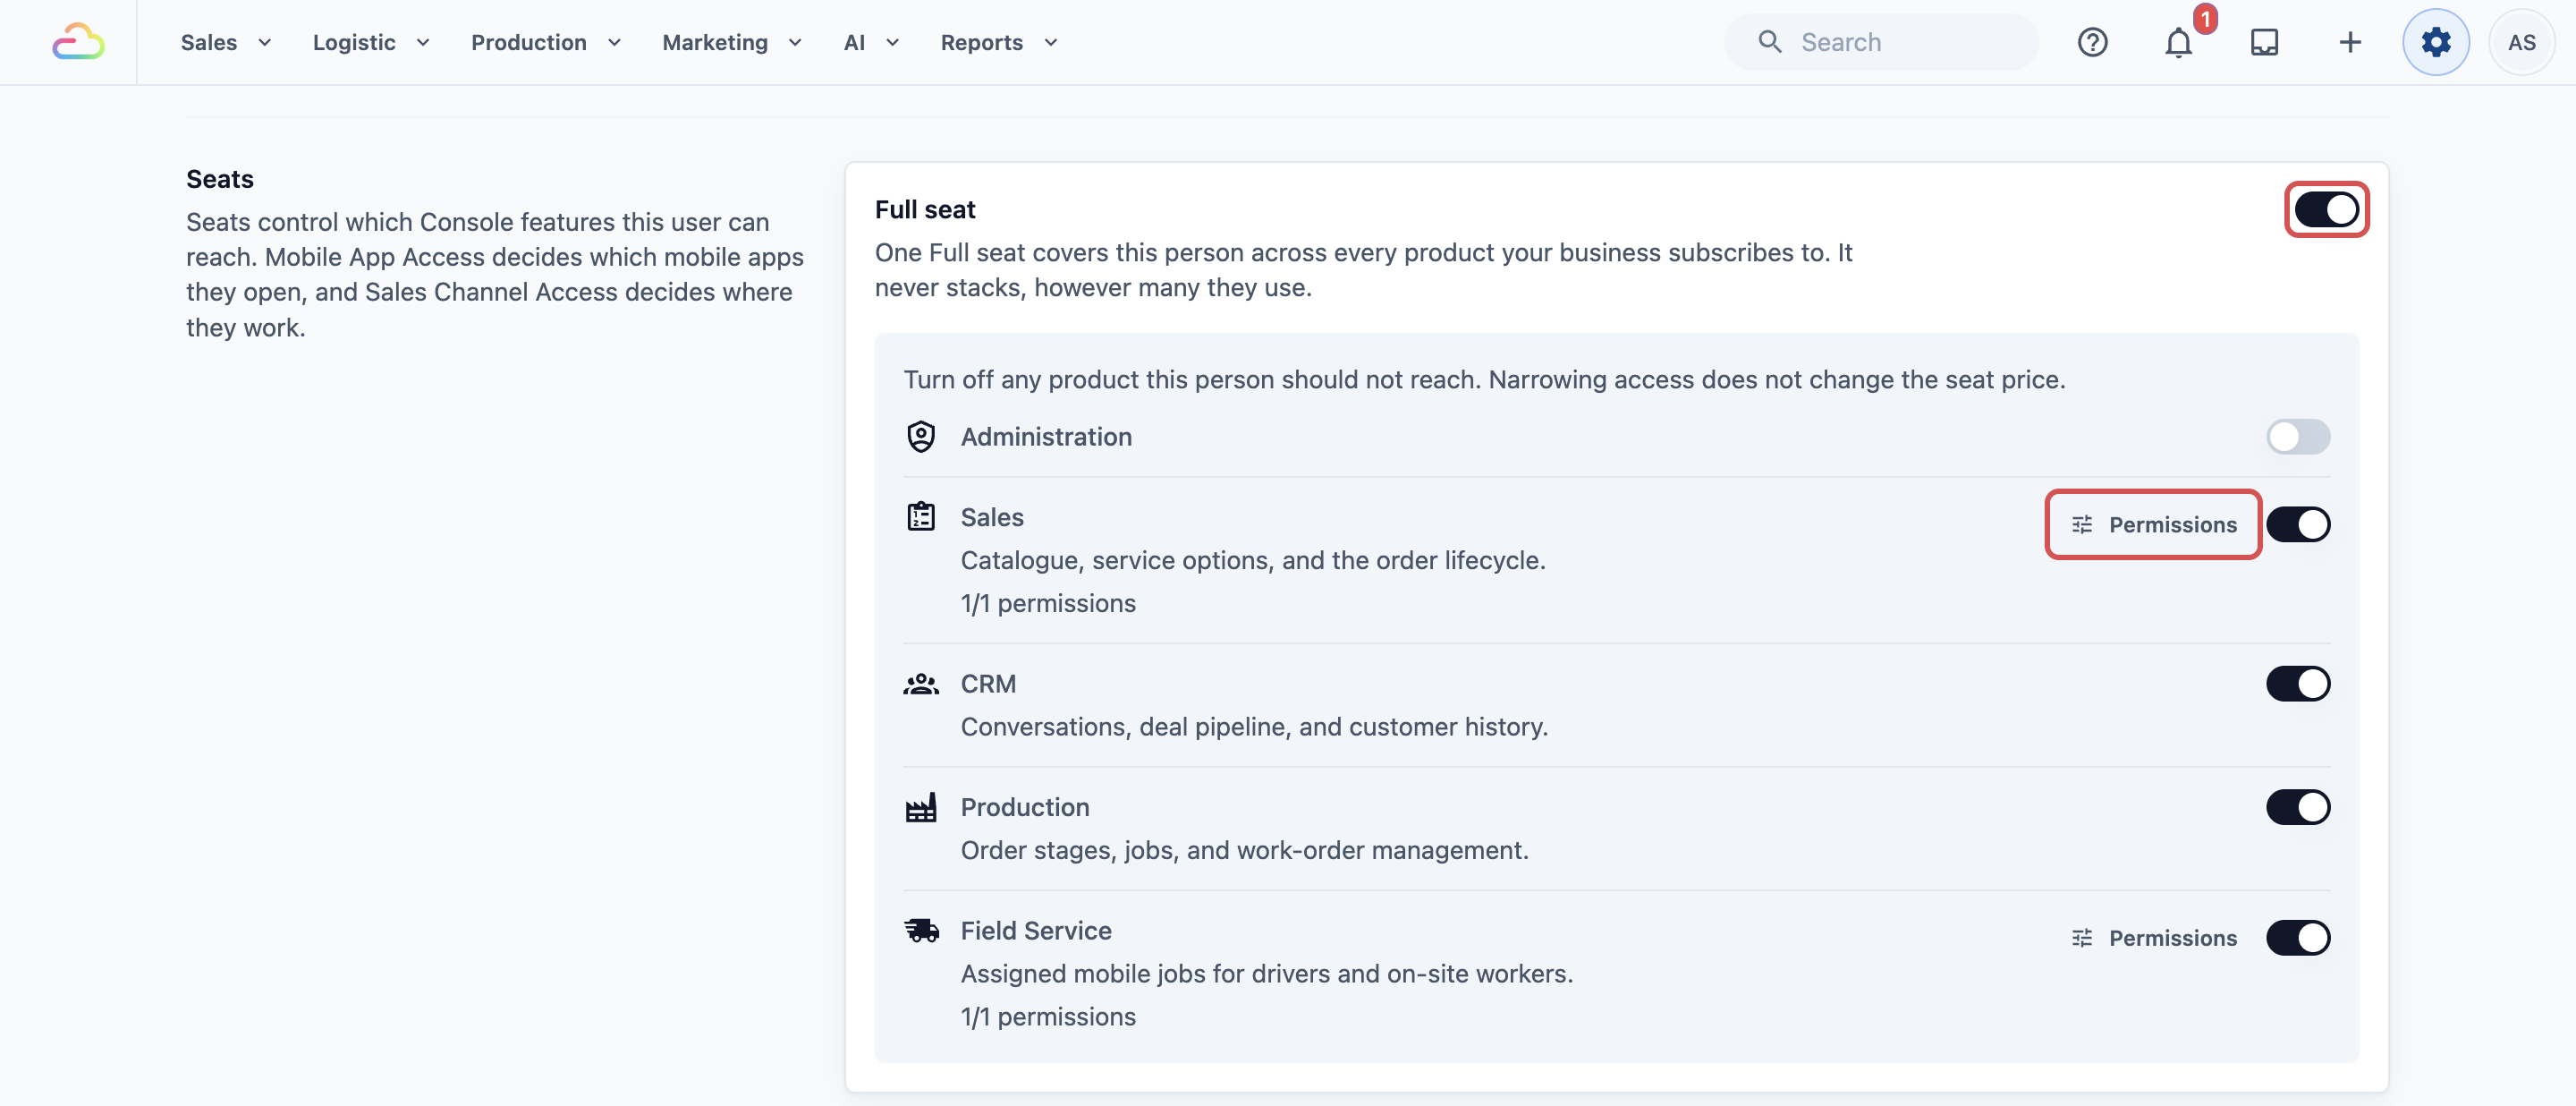Viewport: 2576px width, 1106px height.
Task: Expand the Production nav chevron
Action: click(614, 42)
